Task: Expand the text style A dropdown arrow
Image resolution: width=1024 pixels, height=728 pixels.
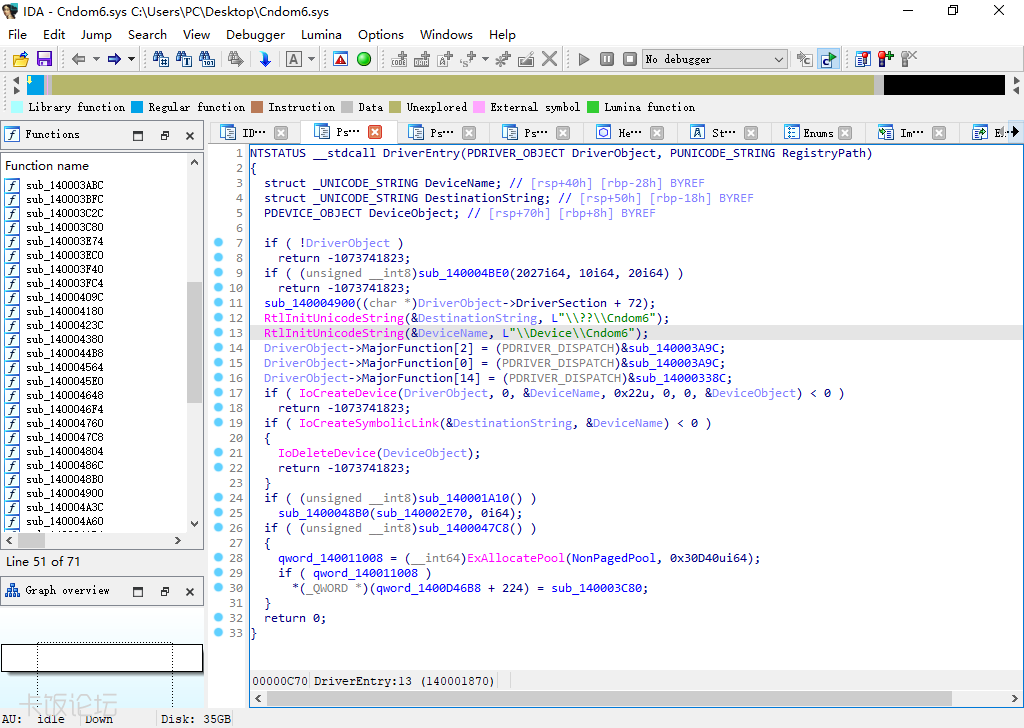Action: [311, 59]
